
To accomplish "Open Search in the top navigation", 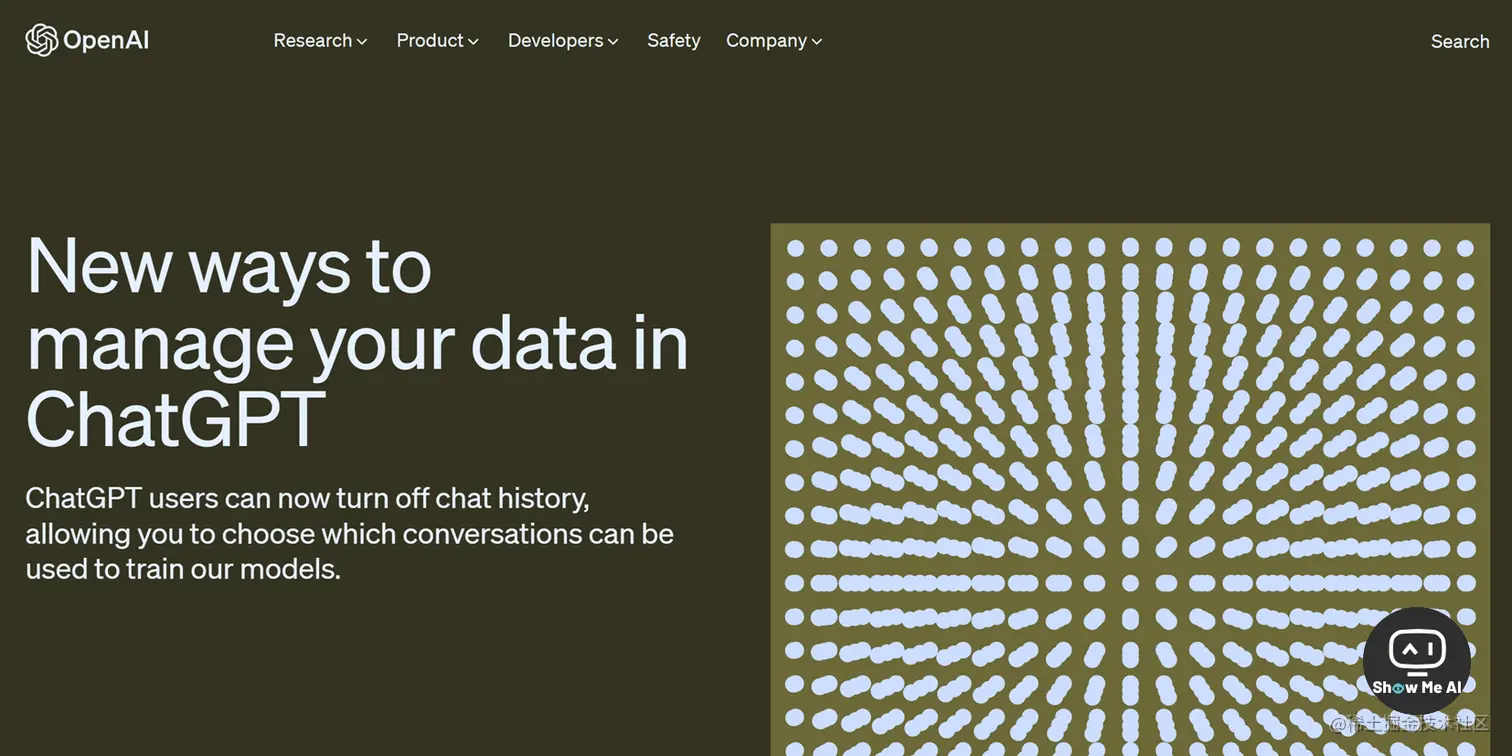I will [x=1460, y=41].
